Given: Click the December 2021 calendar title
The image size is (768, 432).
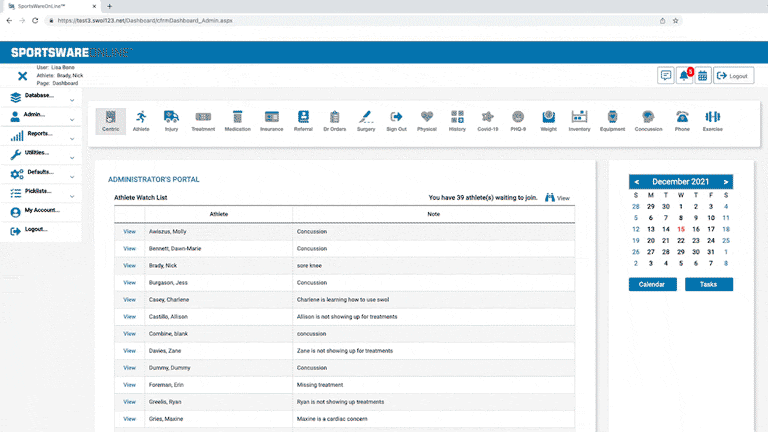Looking at the screenshot, I should (680, 182).
